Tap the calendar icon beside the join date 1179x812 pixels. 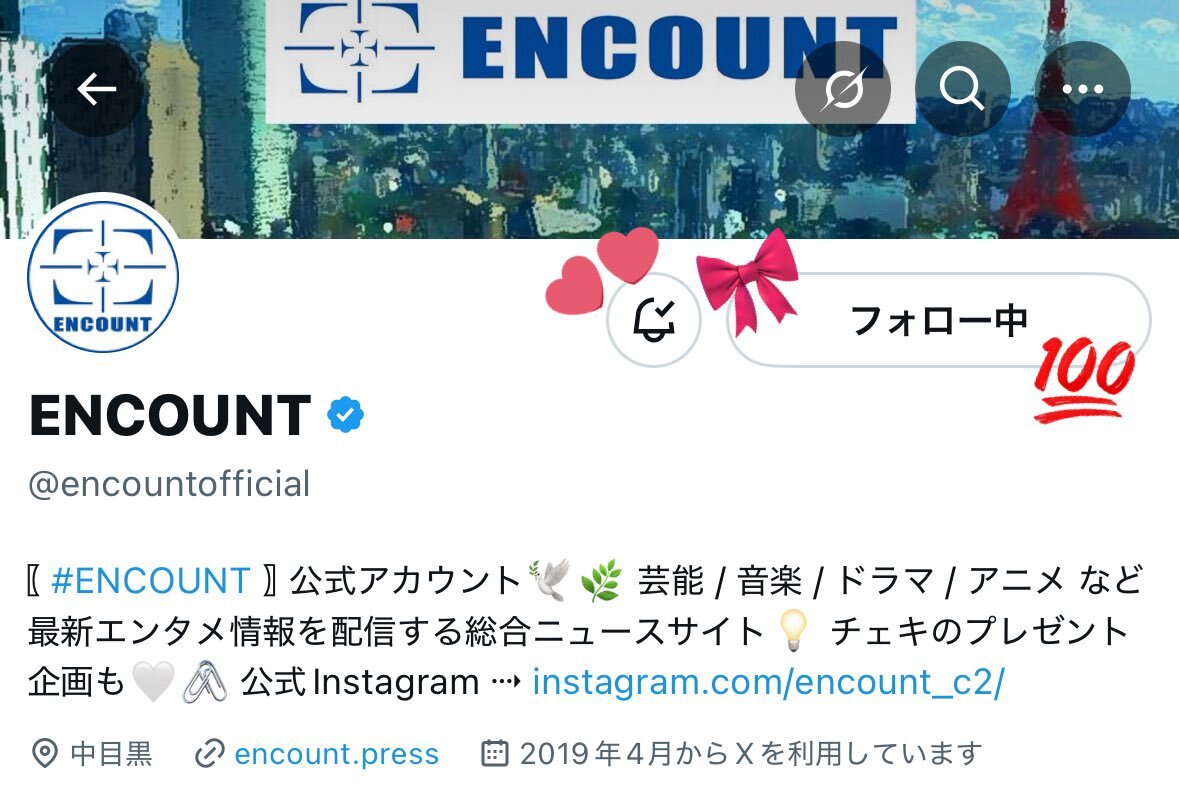(x=494, y=753)
